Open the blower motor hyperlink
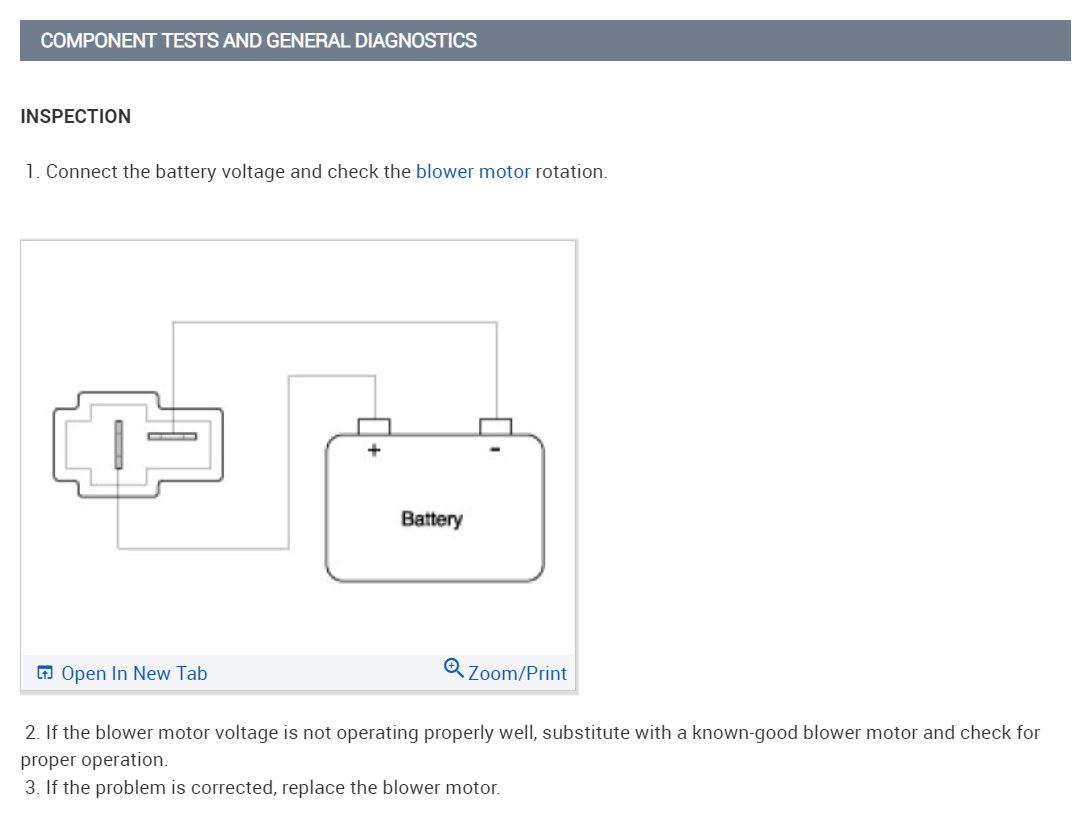The width and height of the screenshot is (1087, 840). (x=473, y=171)
